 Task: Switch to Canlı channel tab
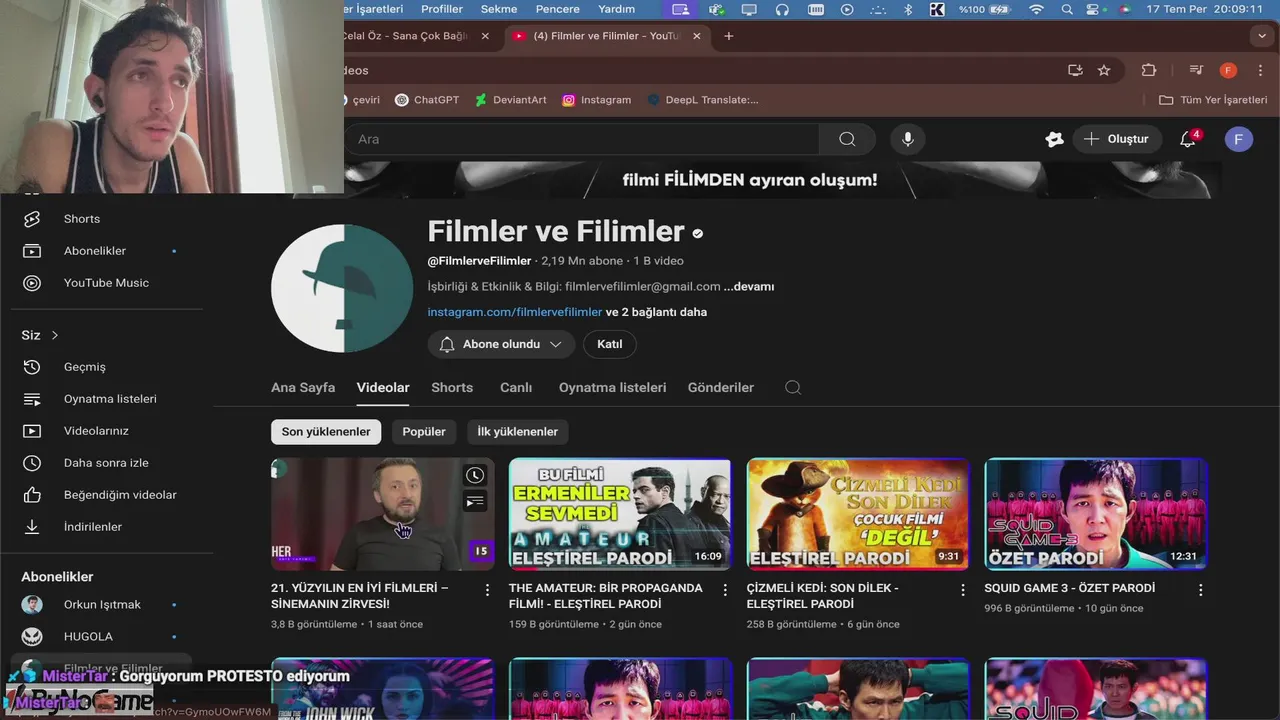516,388
